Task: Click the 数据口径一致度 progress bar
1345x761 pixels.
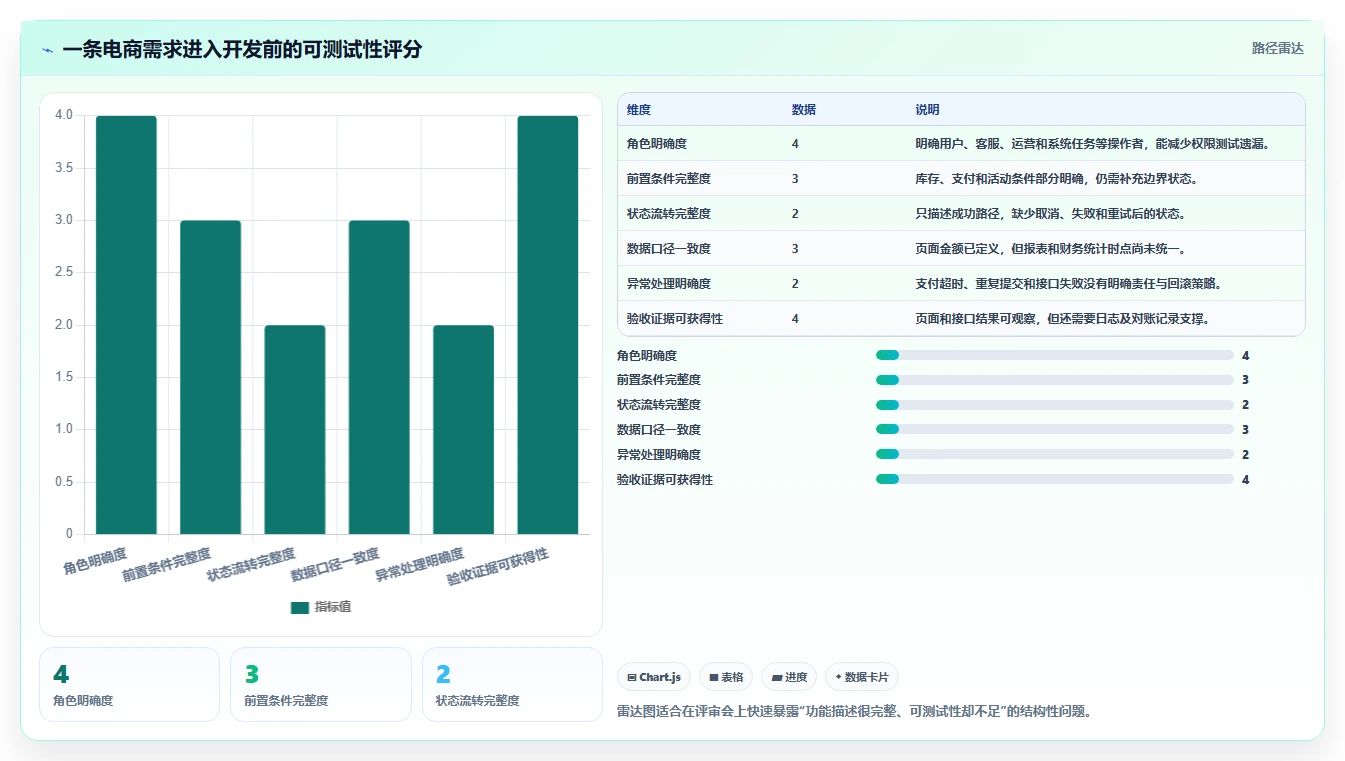Action: click(1054, 430)
